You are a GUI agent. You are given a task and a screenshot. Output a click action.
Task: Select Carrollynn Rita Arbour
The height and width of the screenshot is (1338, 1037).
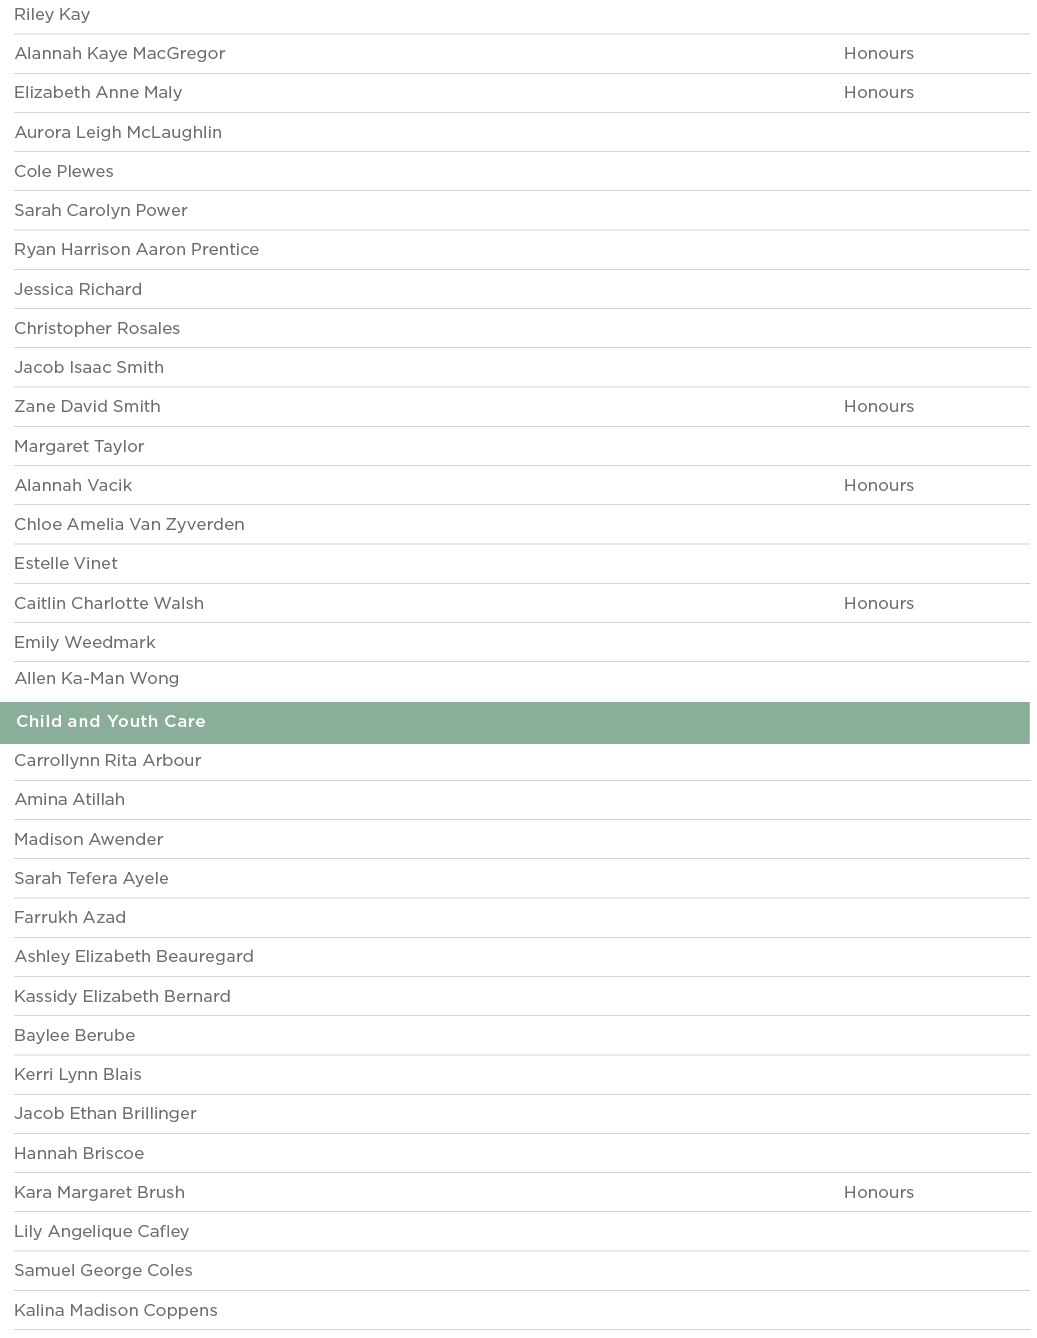click(108, 761)
